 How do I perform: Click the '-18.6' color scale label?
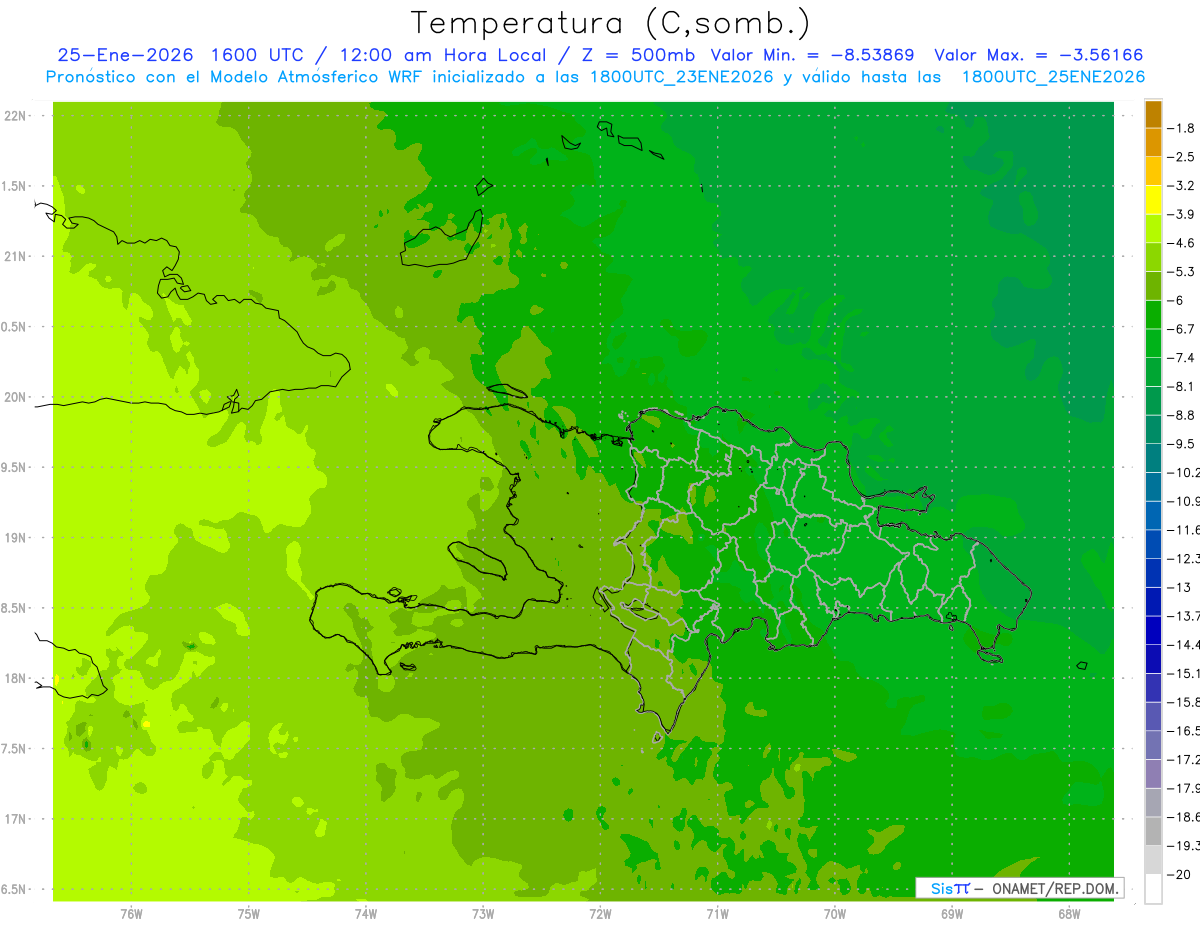pos(1183,816)
